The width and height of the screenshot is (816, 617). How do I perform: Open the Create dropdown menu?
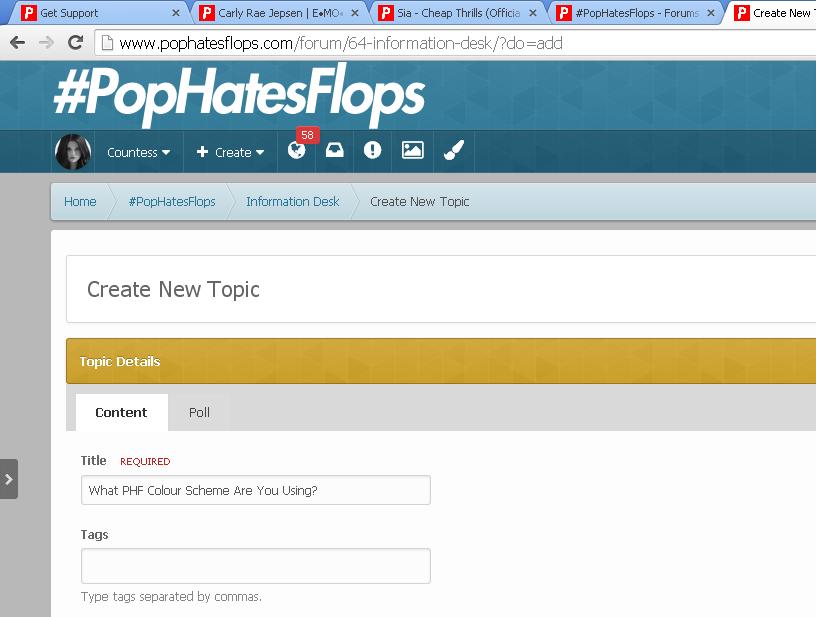pyautogui.click(x=230, y=152)
